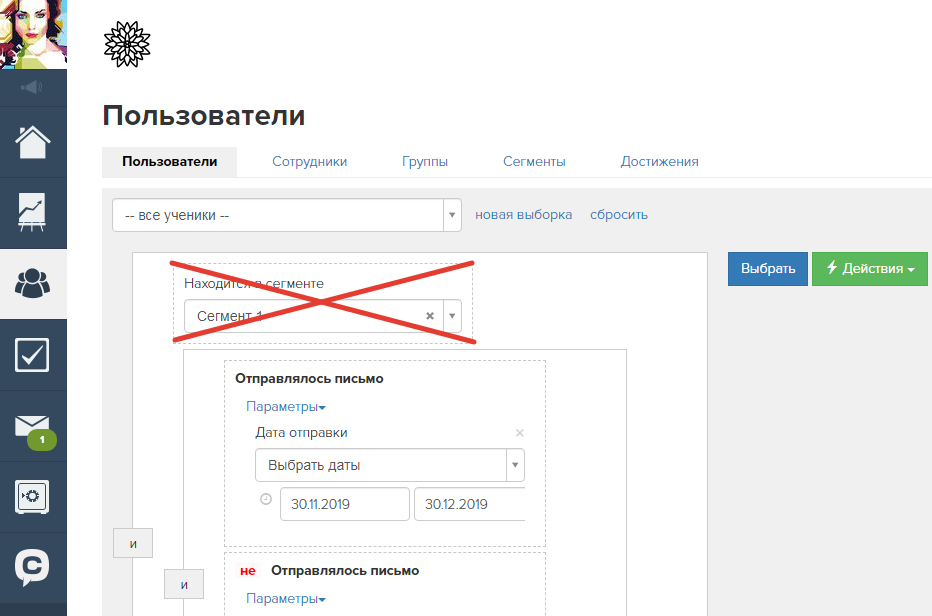Click the blue Выбрать button

[x=768, y=269]
